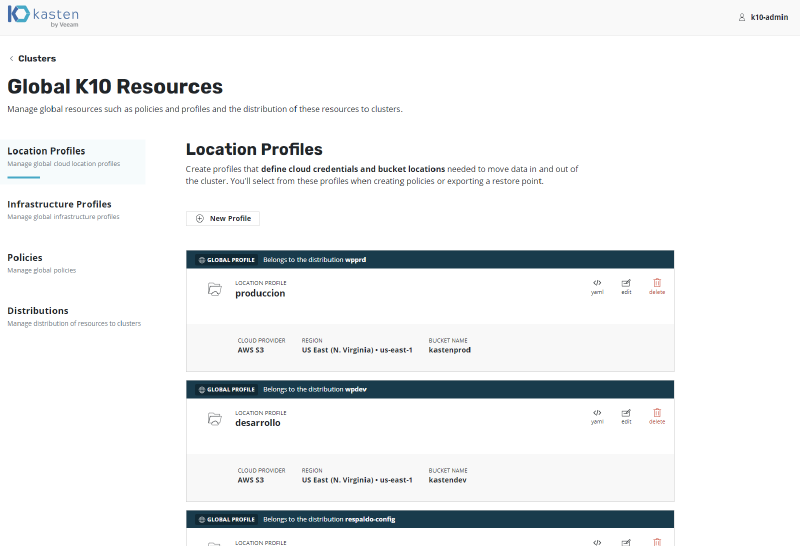Edit the desarrollo profile
This screenshot has height=546, width=800.
coord(626,416)
